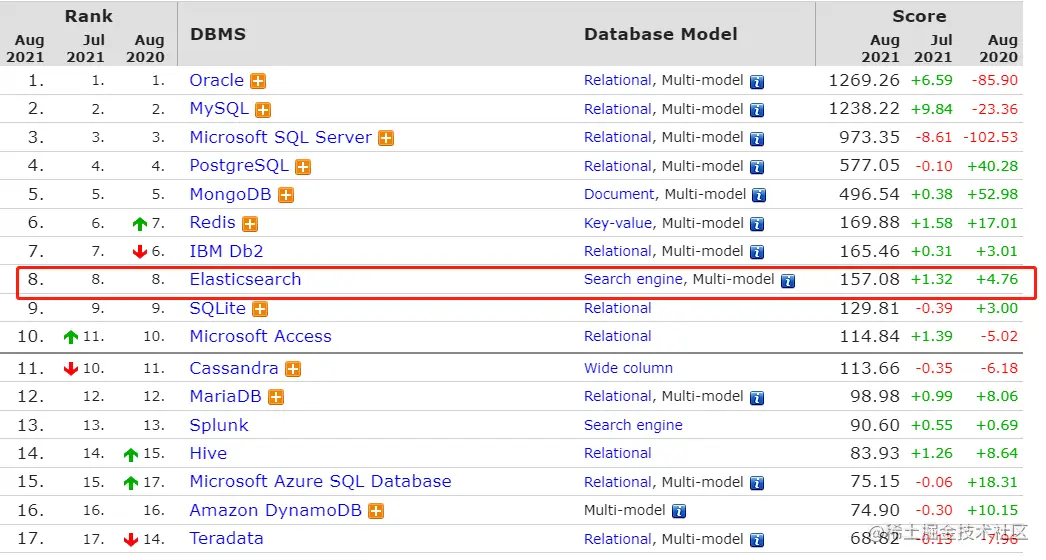
Task: Select score change +18.31
Action: click(x=993, y=481)
